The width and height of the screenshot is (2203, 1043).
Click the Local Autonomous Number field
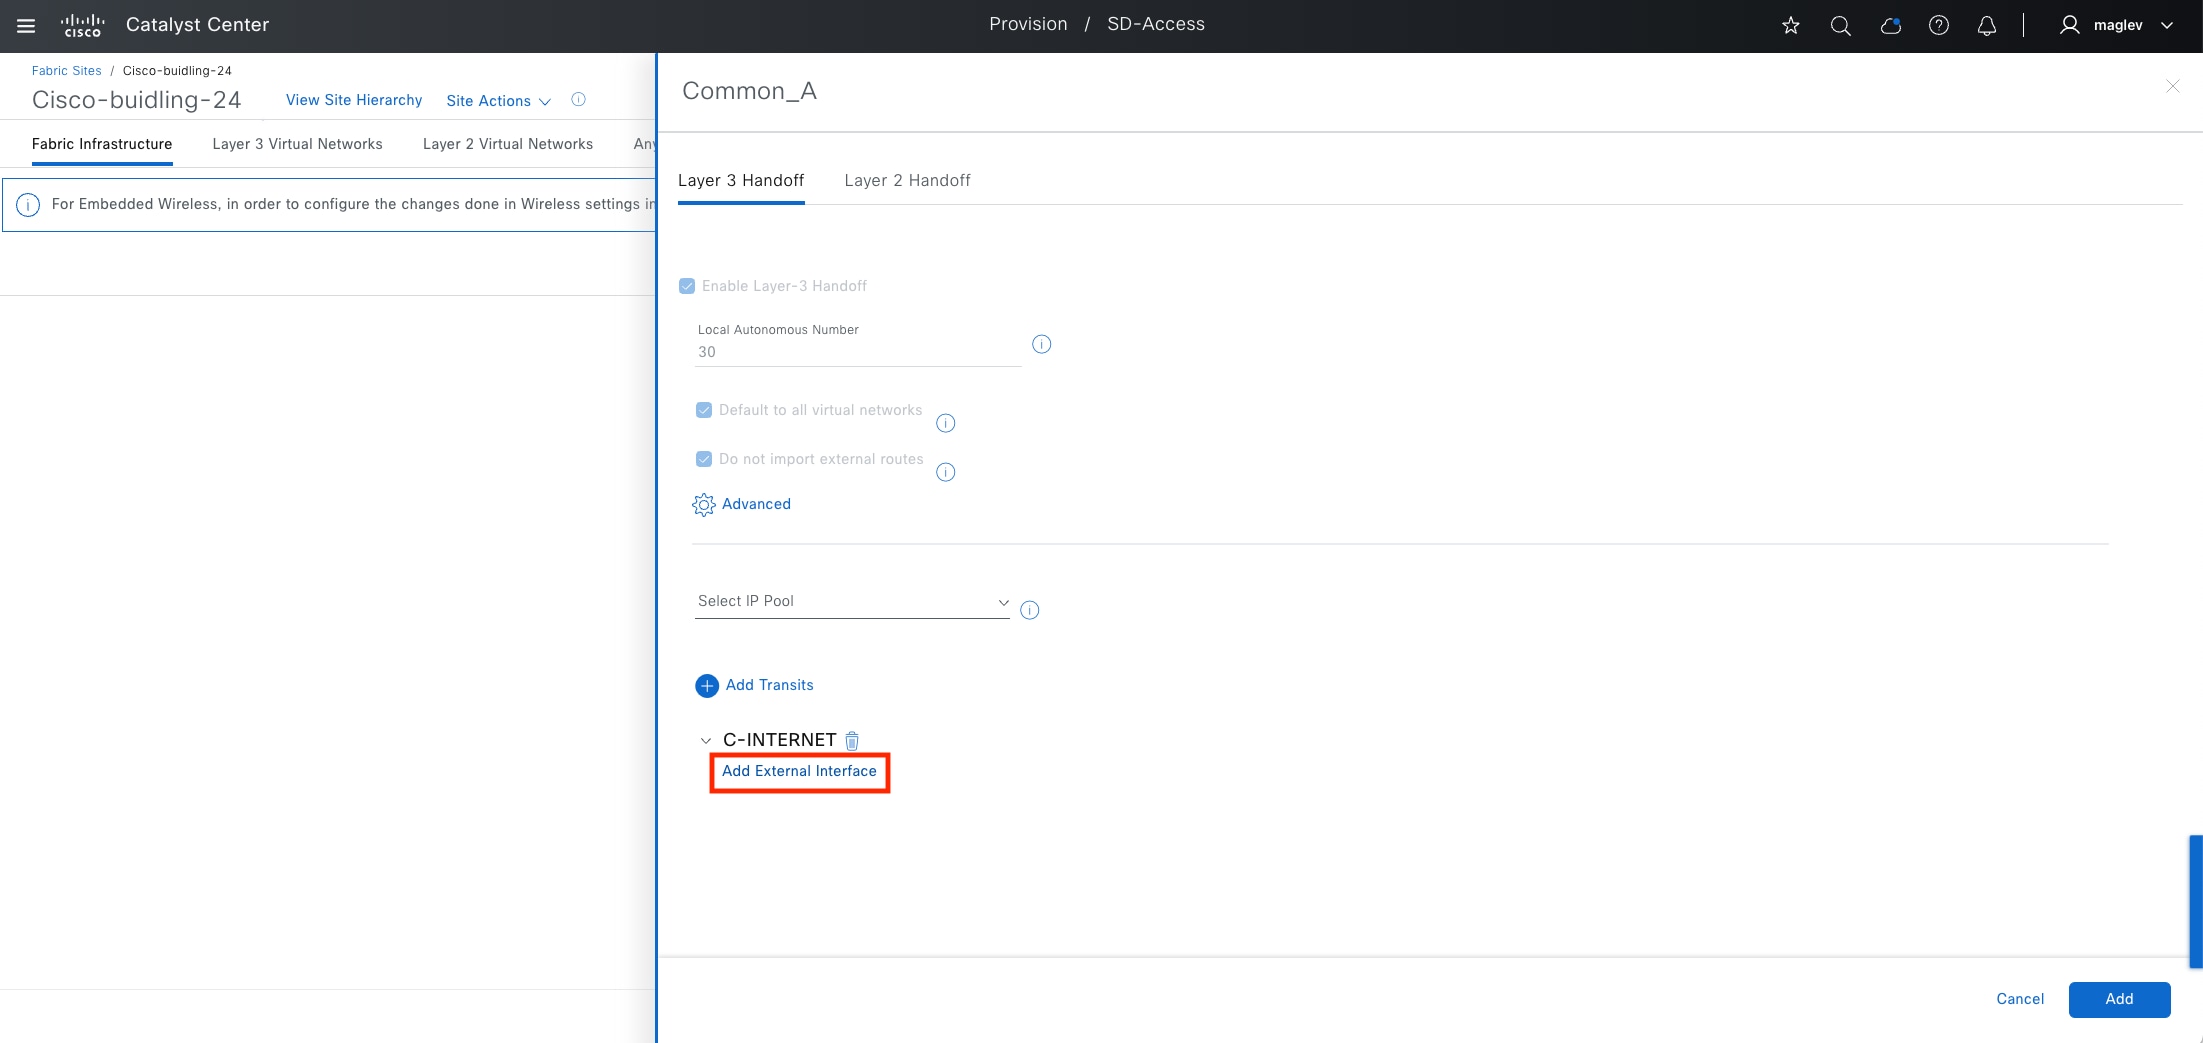(857, 352)
